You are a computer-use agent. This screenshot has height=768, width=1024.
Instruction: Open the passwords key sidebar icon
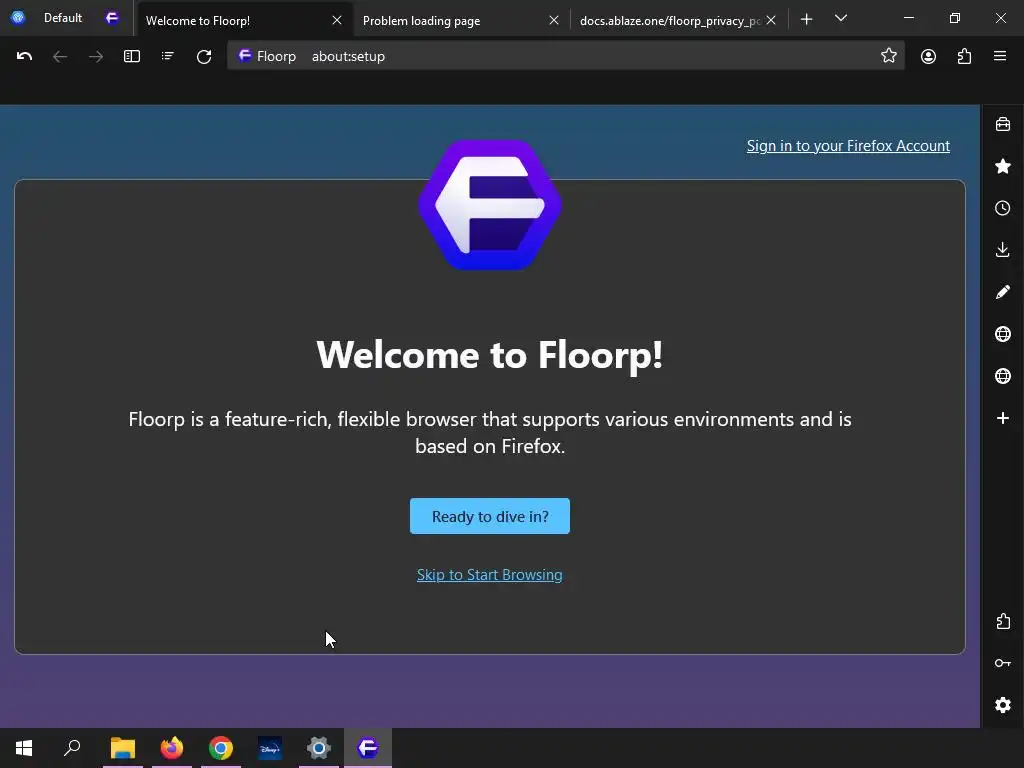click(x=1002, y=663)
